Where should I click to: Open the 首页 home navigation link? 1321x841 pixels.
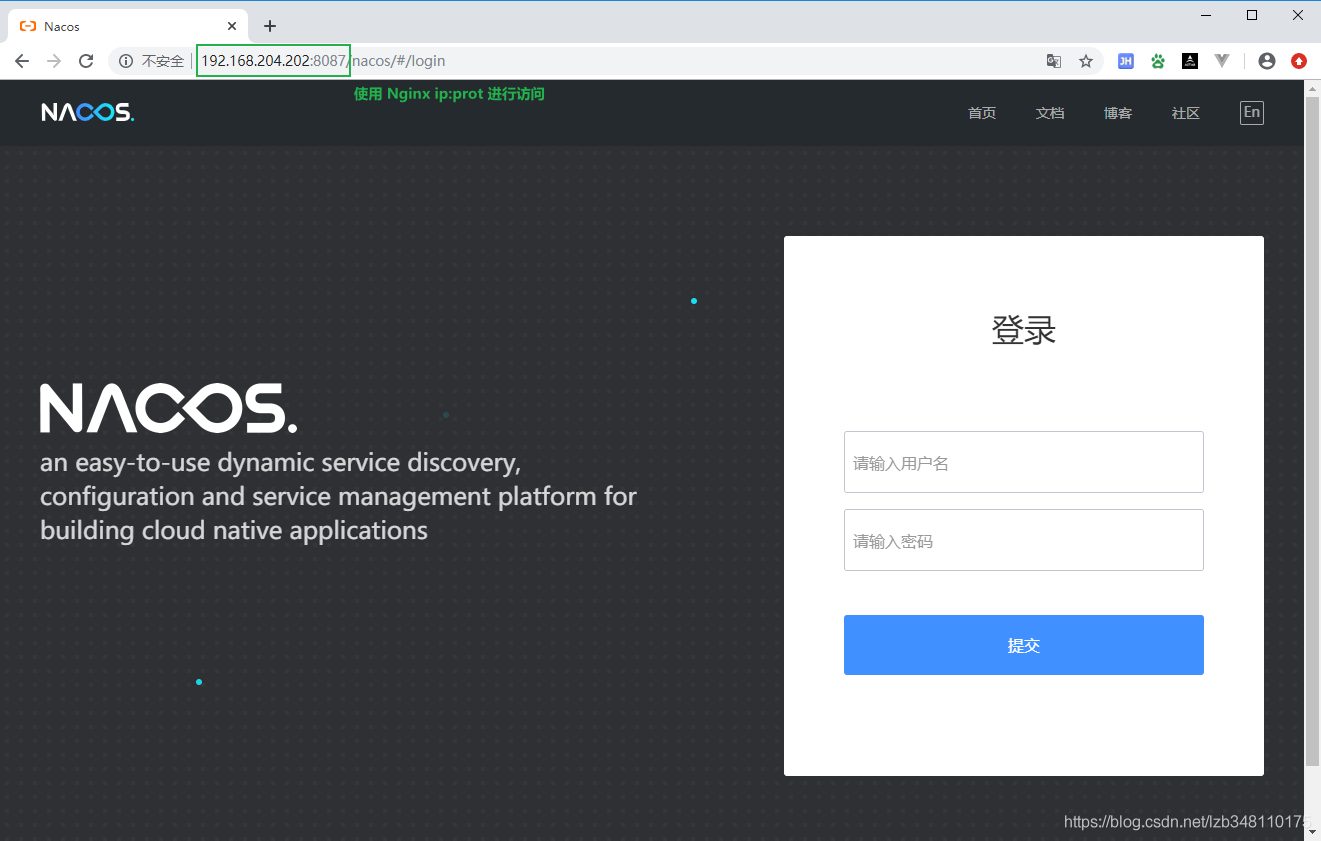[982, 113]
